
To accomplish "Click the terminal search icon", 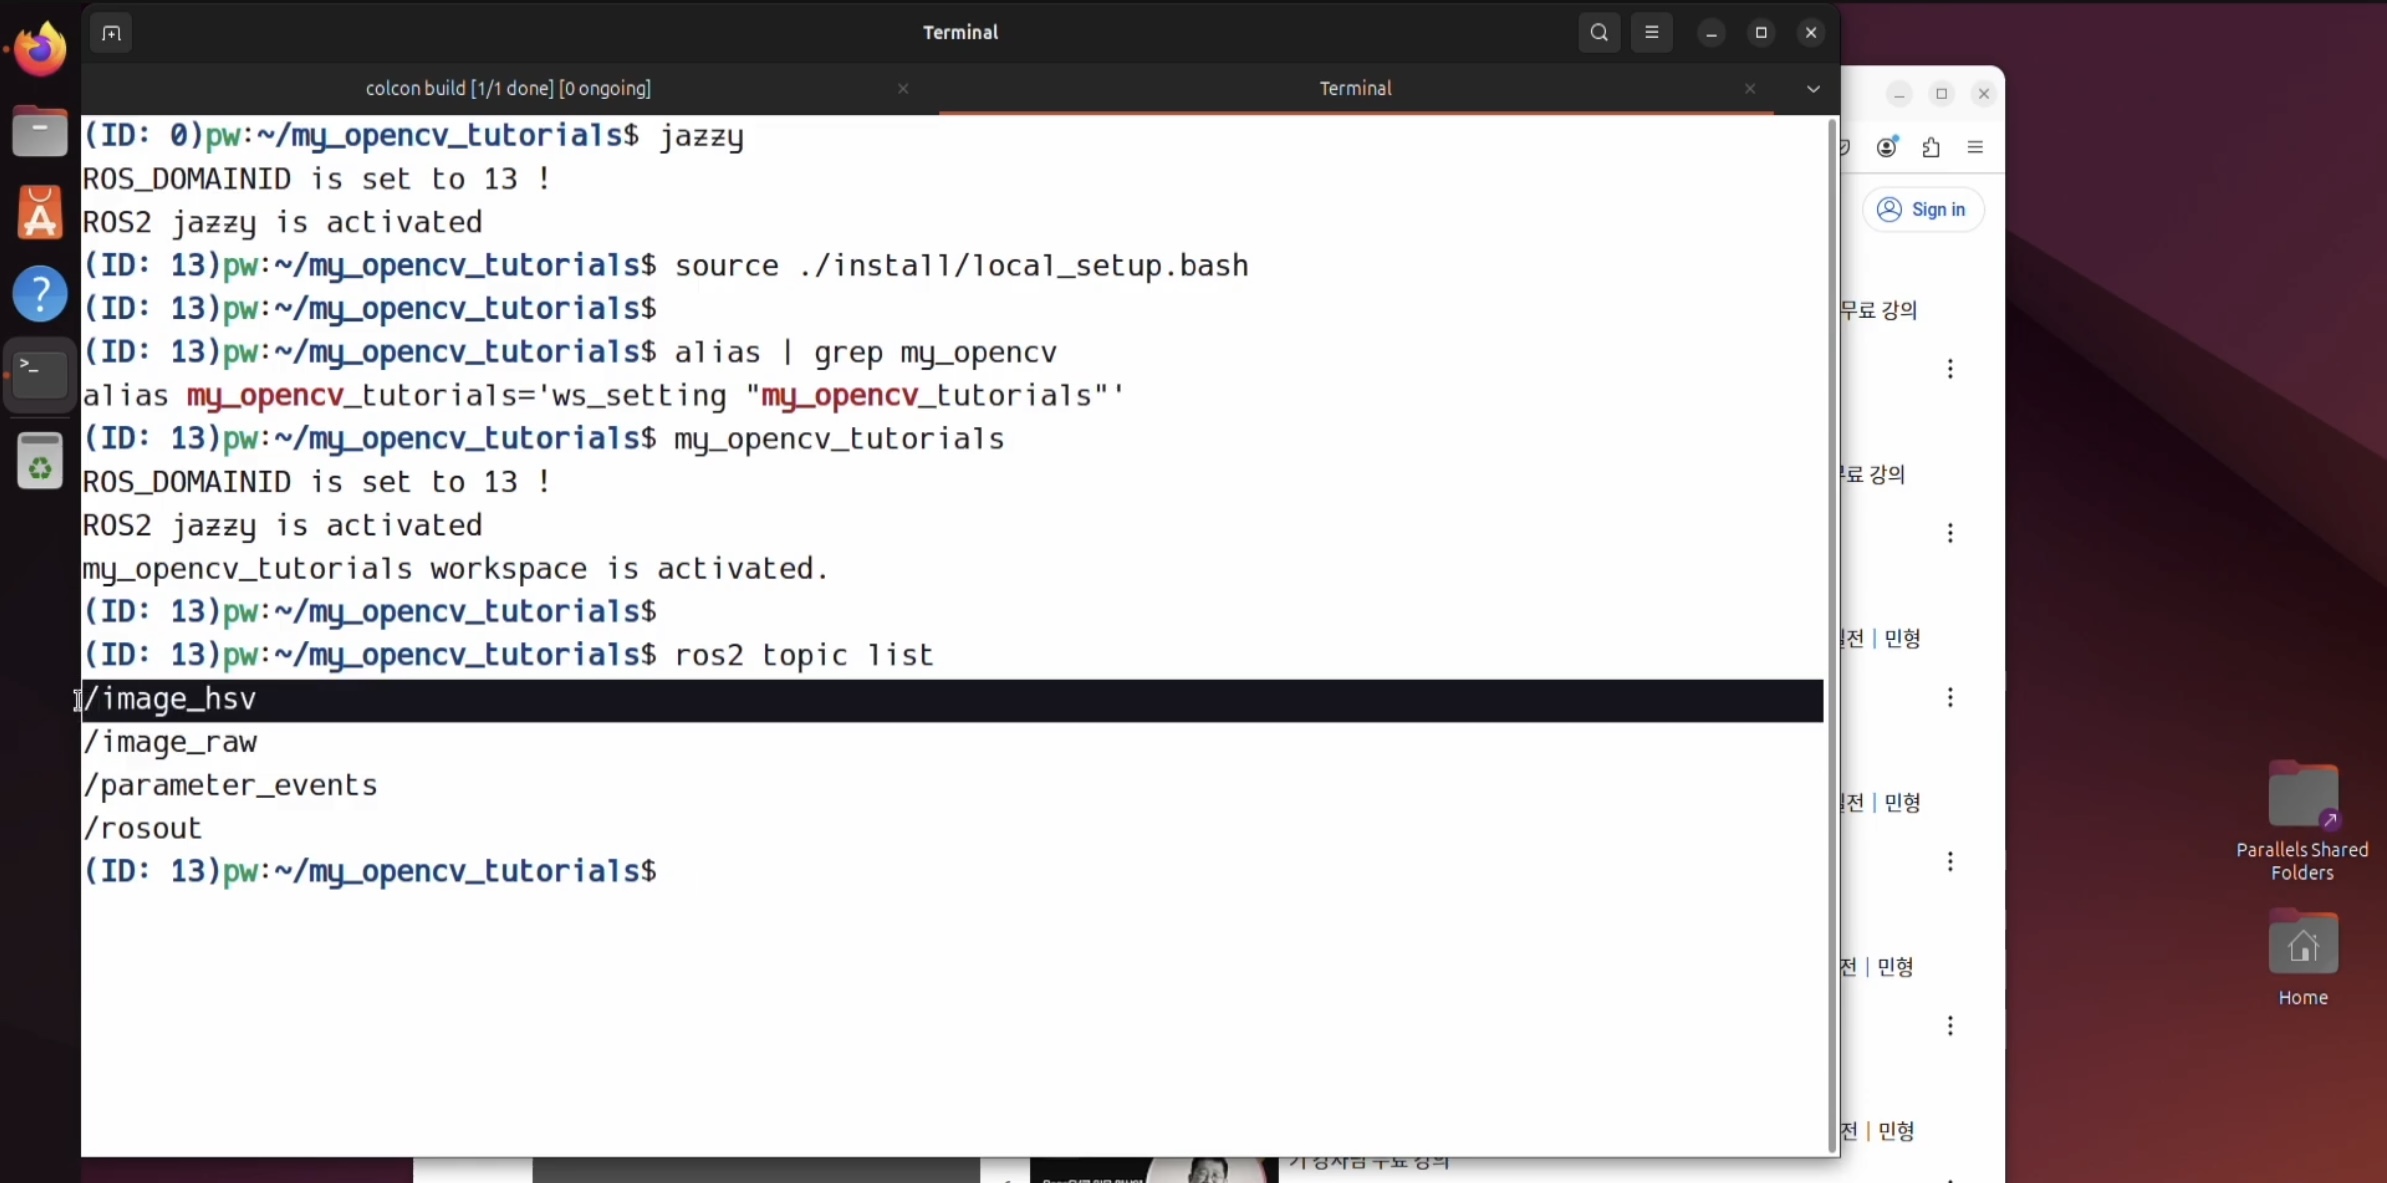I will pos(1599,32).
